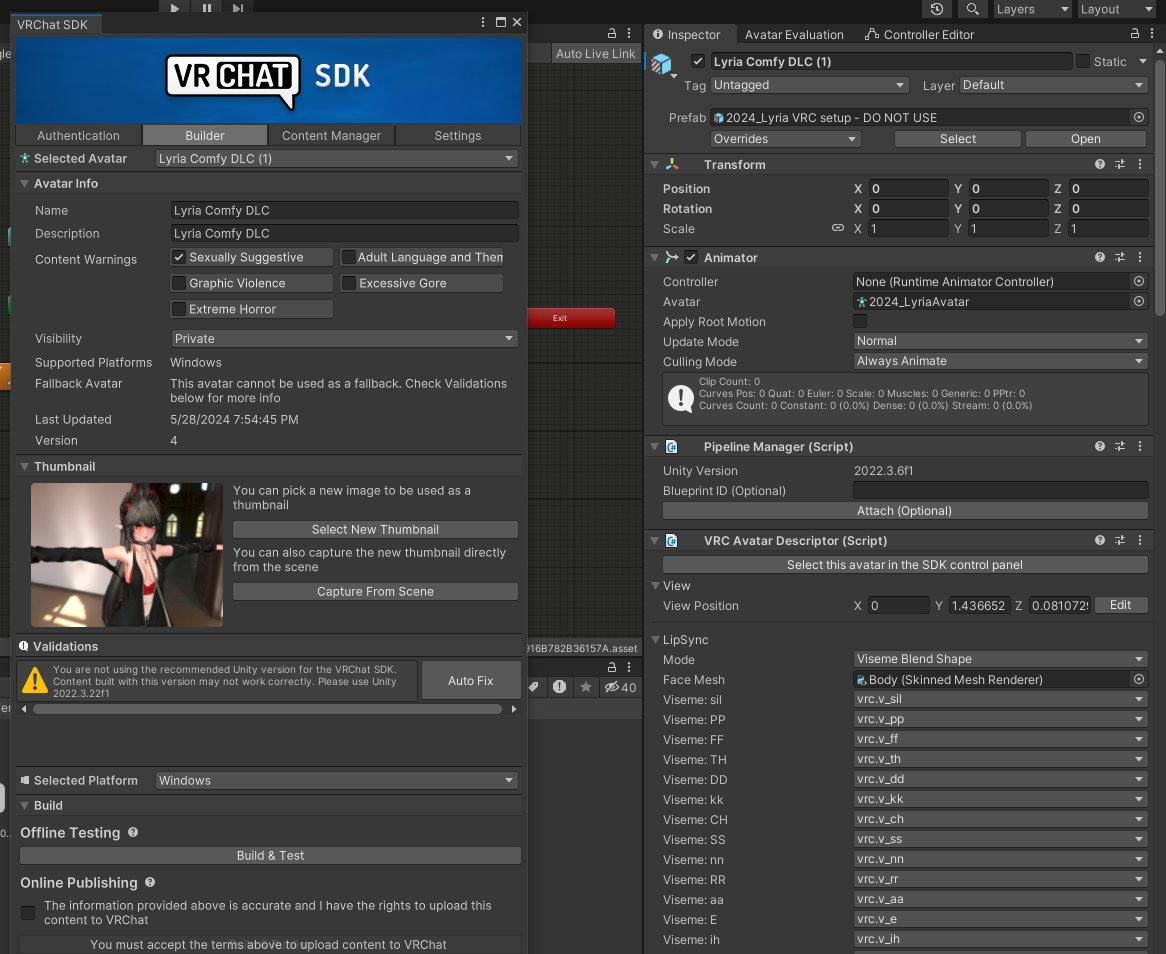Open the Selected Platform dropdown

(x=336, y=780)
